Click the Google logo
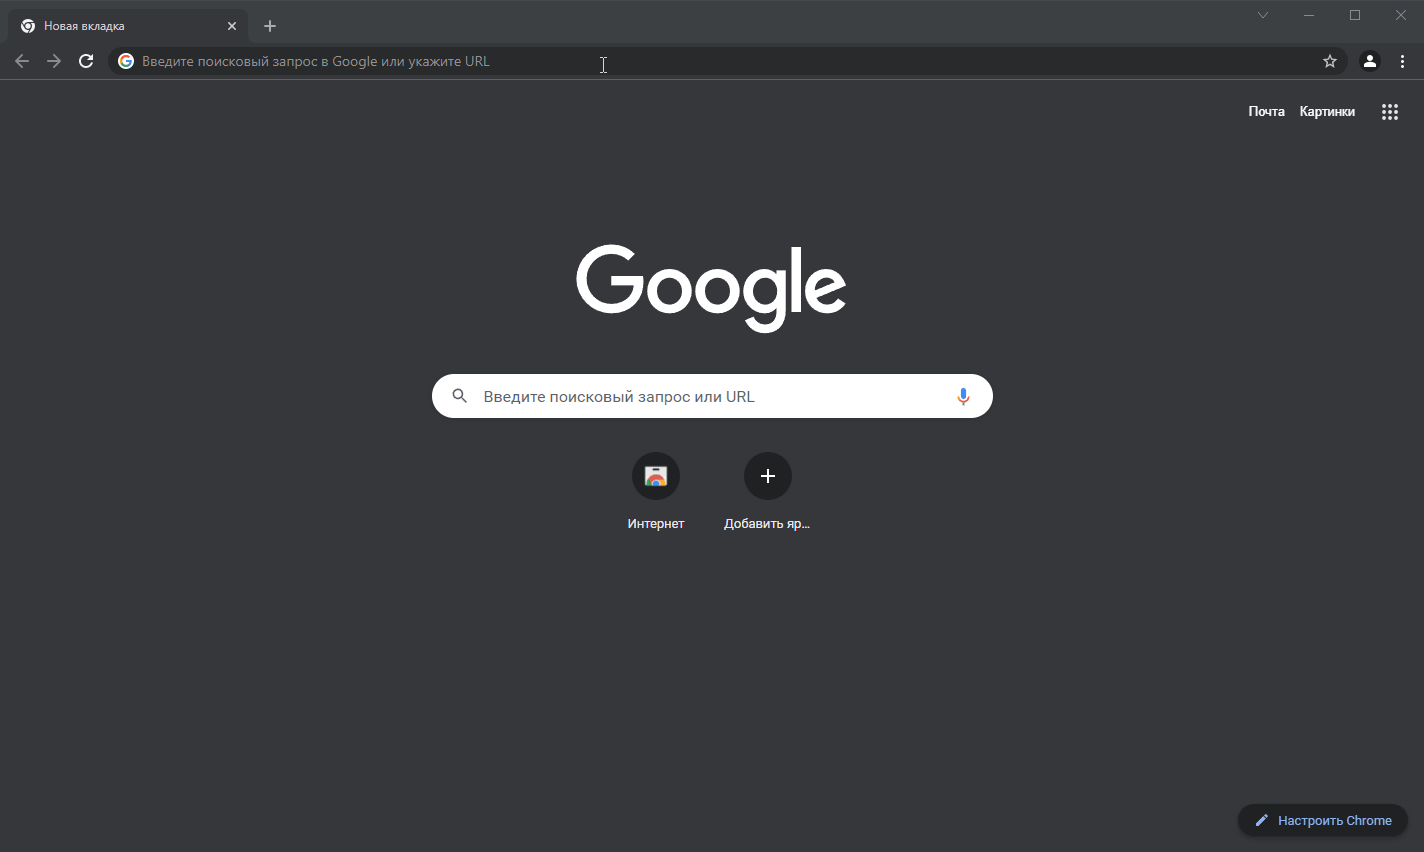 tap(711, 287)
